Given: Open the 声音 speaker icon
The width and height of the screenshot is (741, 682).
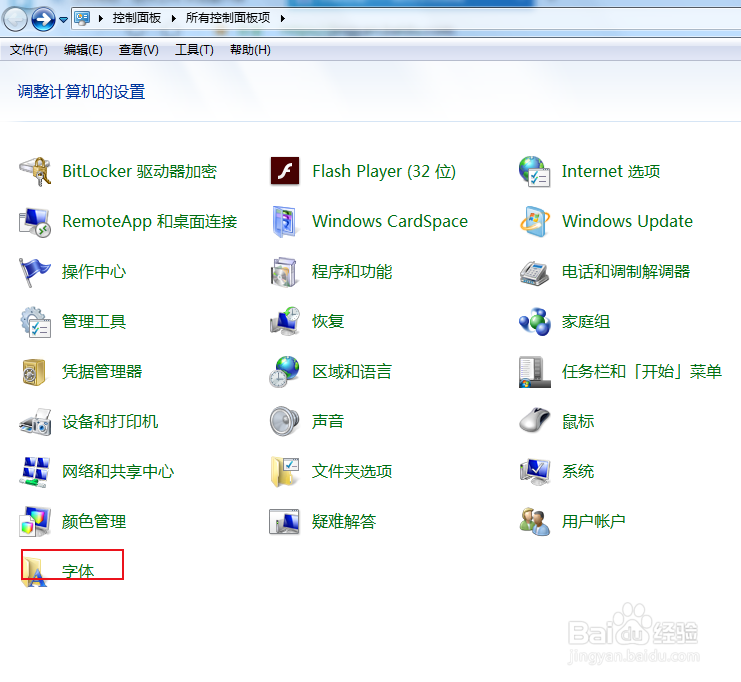Looking at the screenshot, I should [284, 421].
